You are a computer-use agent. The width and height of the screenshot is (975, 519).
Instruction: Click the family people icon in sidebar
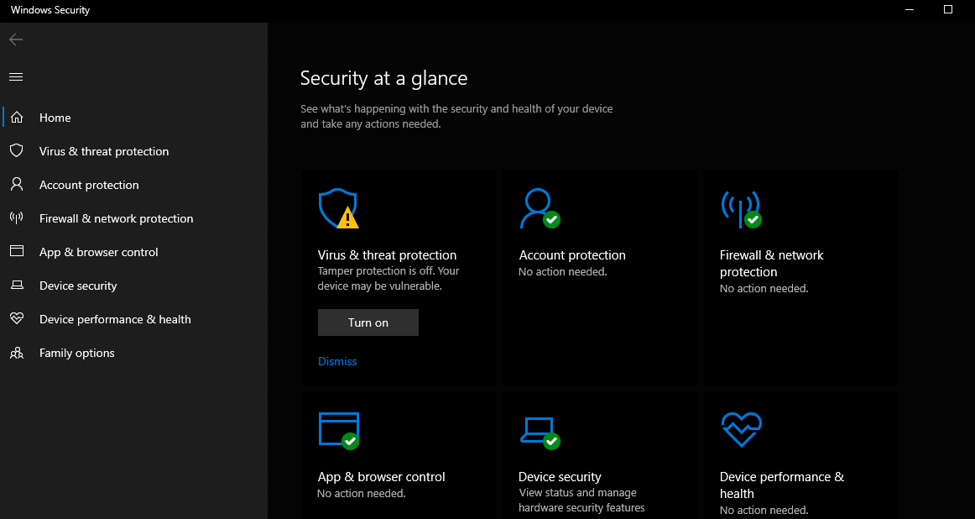click(17, 353)
